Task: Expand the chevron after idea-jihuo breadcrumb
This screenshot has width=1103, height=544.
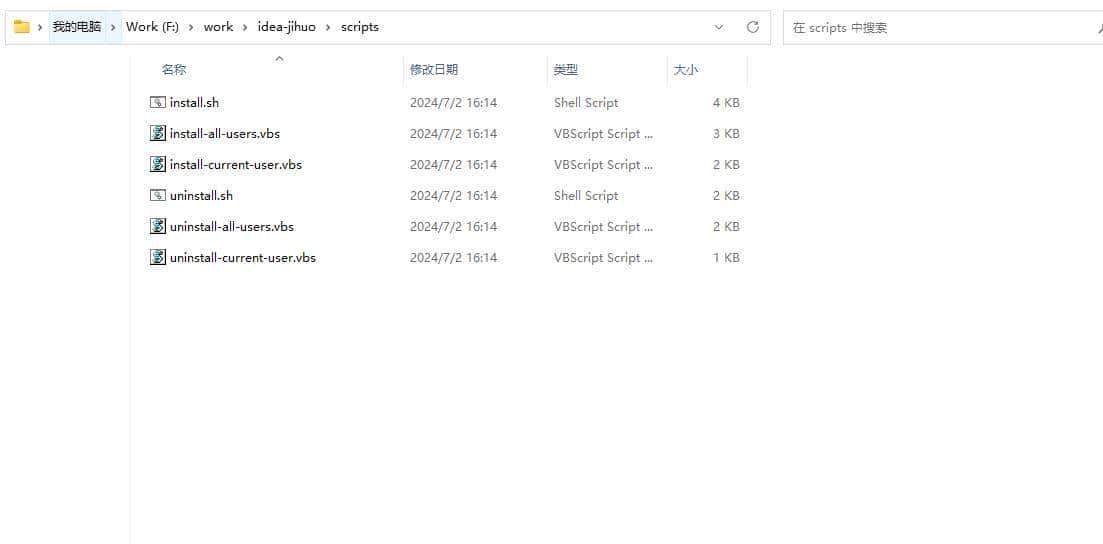Action: point(328,27)
